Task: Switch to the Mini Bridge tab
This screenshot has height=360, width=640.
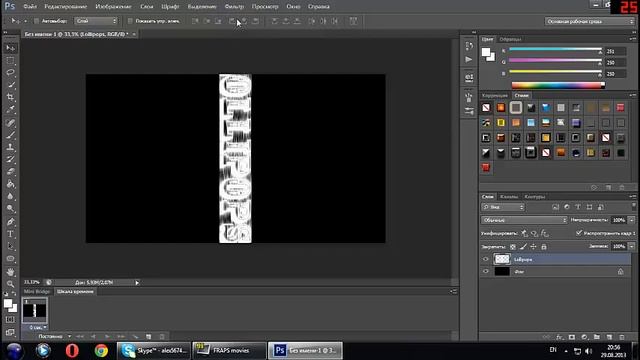Action: [37, 291]
